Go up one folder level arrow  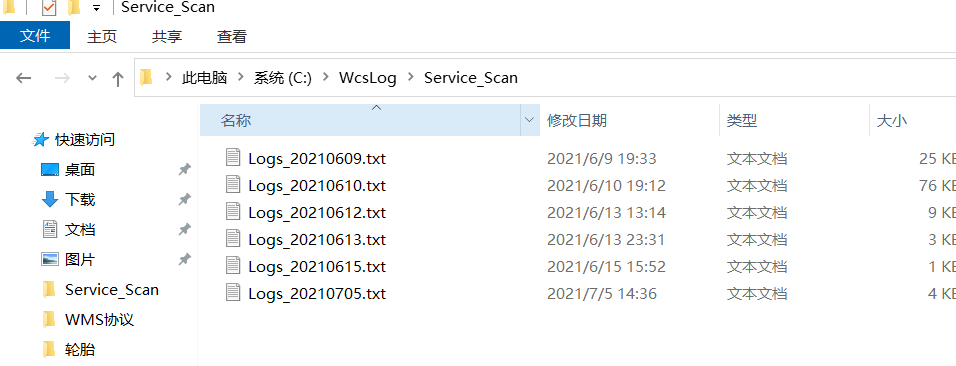118,78
